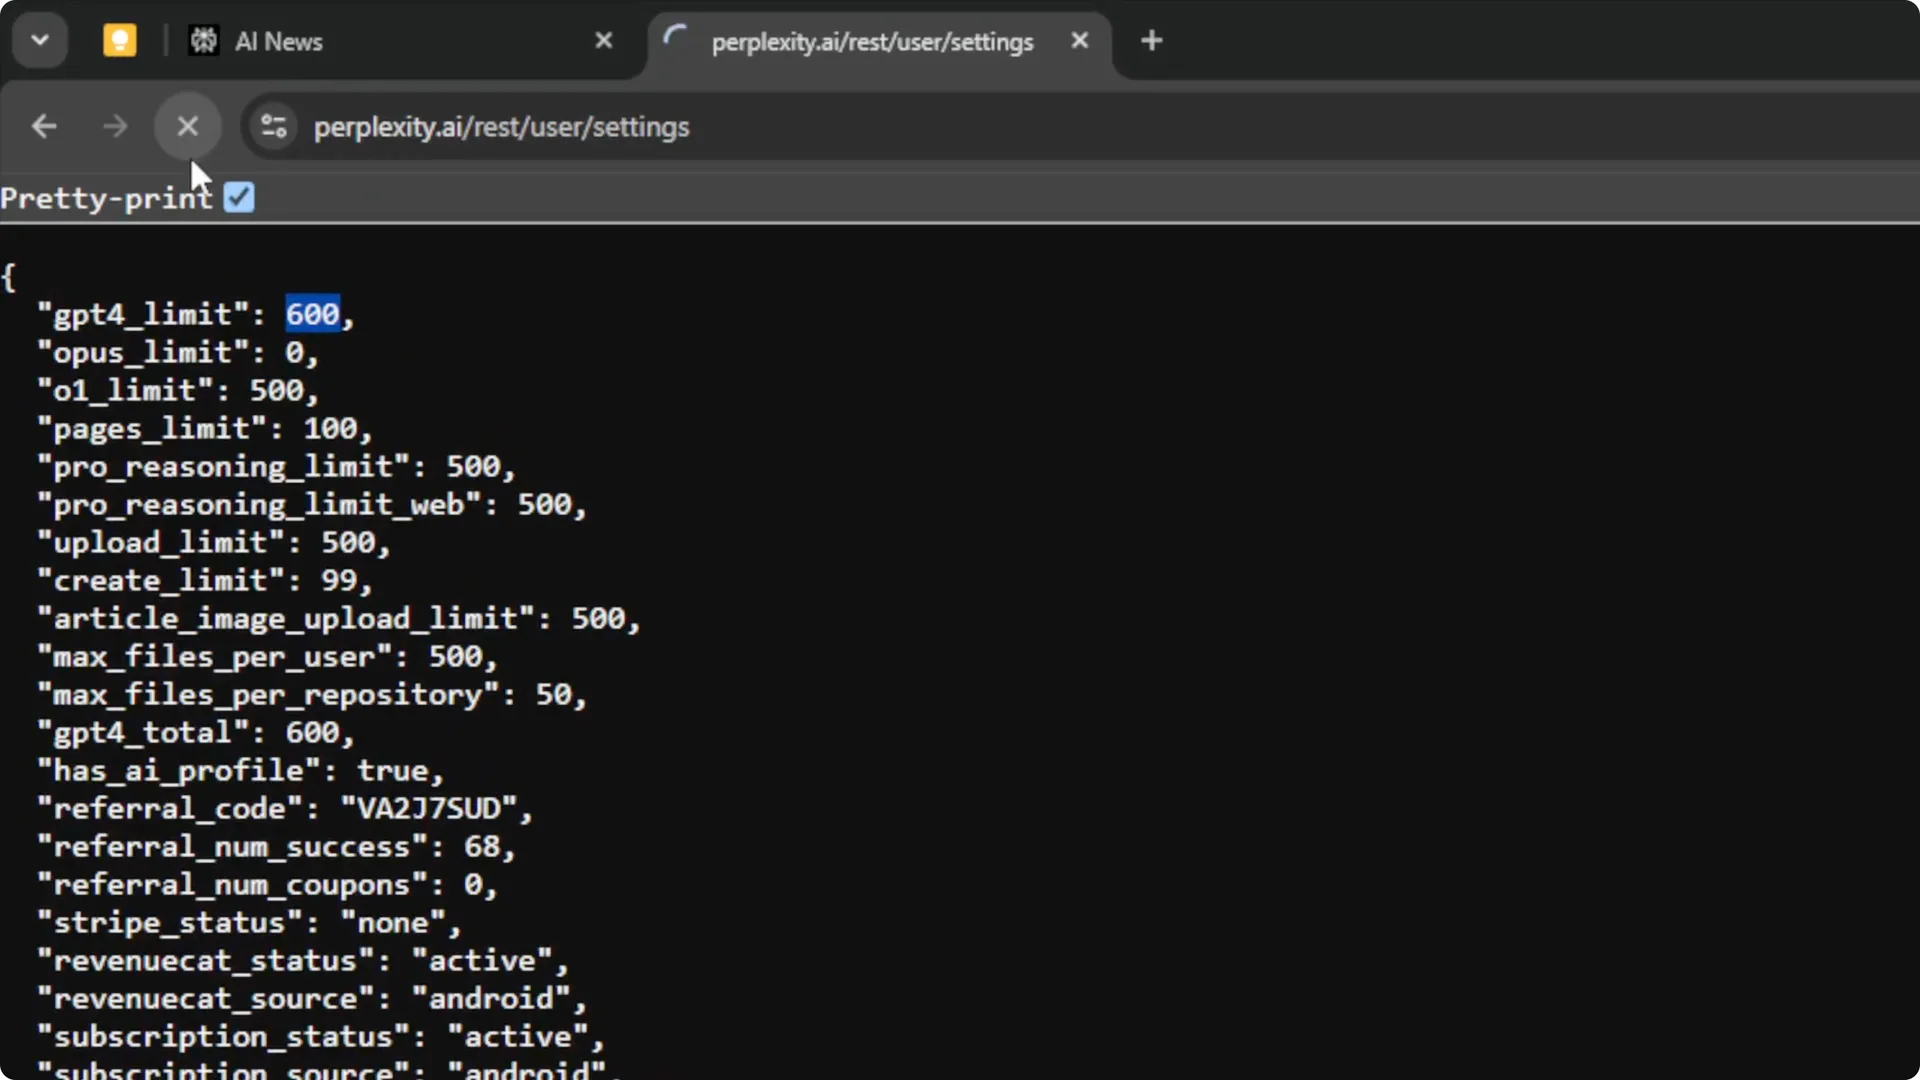Click the forward navigation arrow
Screen dimensions: 1920x1080
coord(114,126)
